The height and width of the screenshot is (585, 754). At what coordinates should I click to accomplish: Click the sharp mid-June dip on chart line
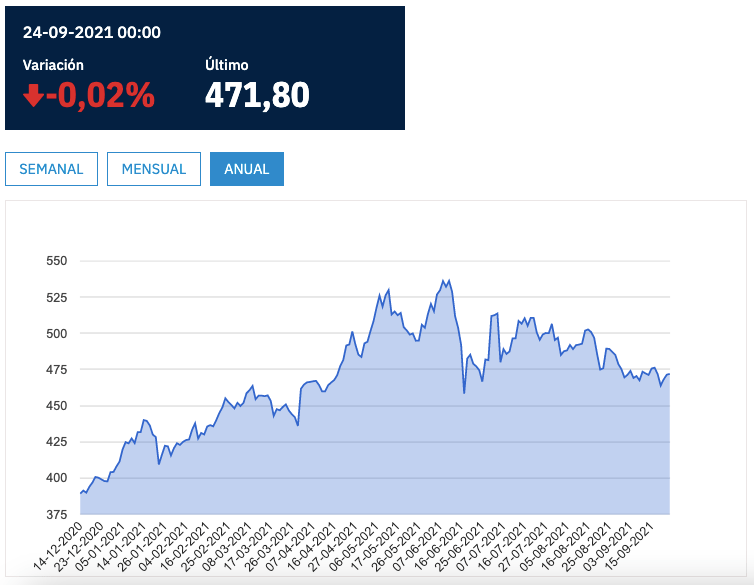click(465, 393)
